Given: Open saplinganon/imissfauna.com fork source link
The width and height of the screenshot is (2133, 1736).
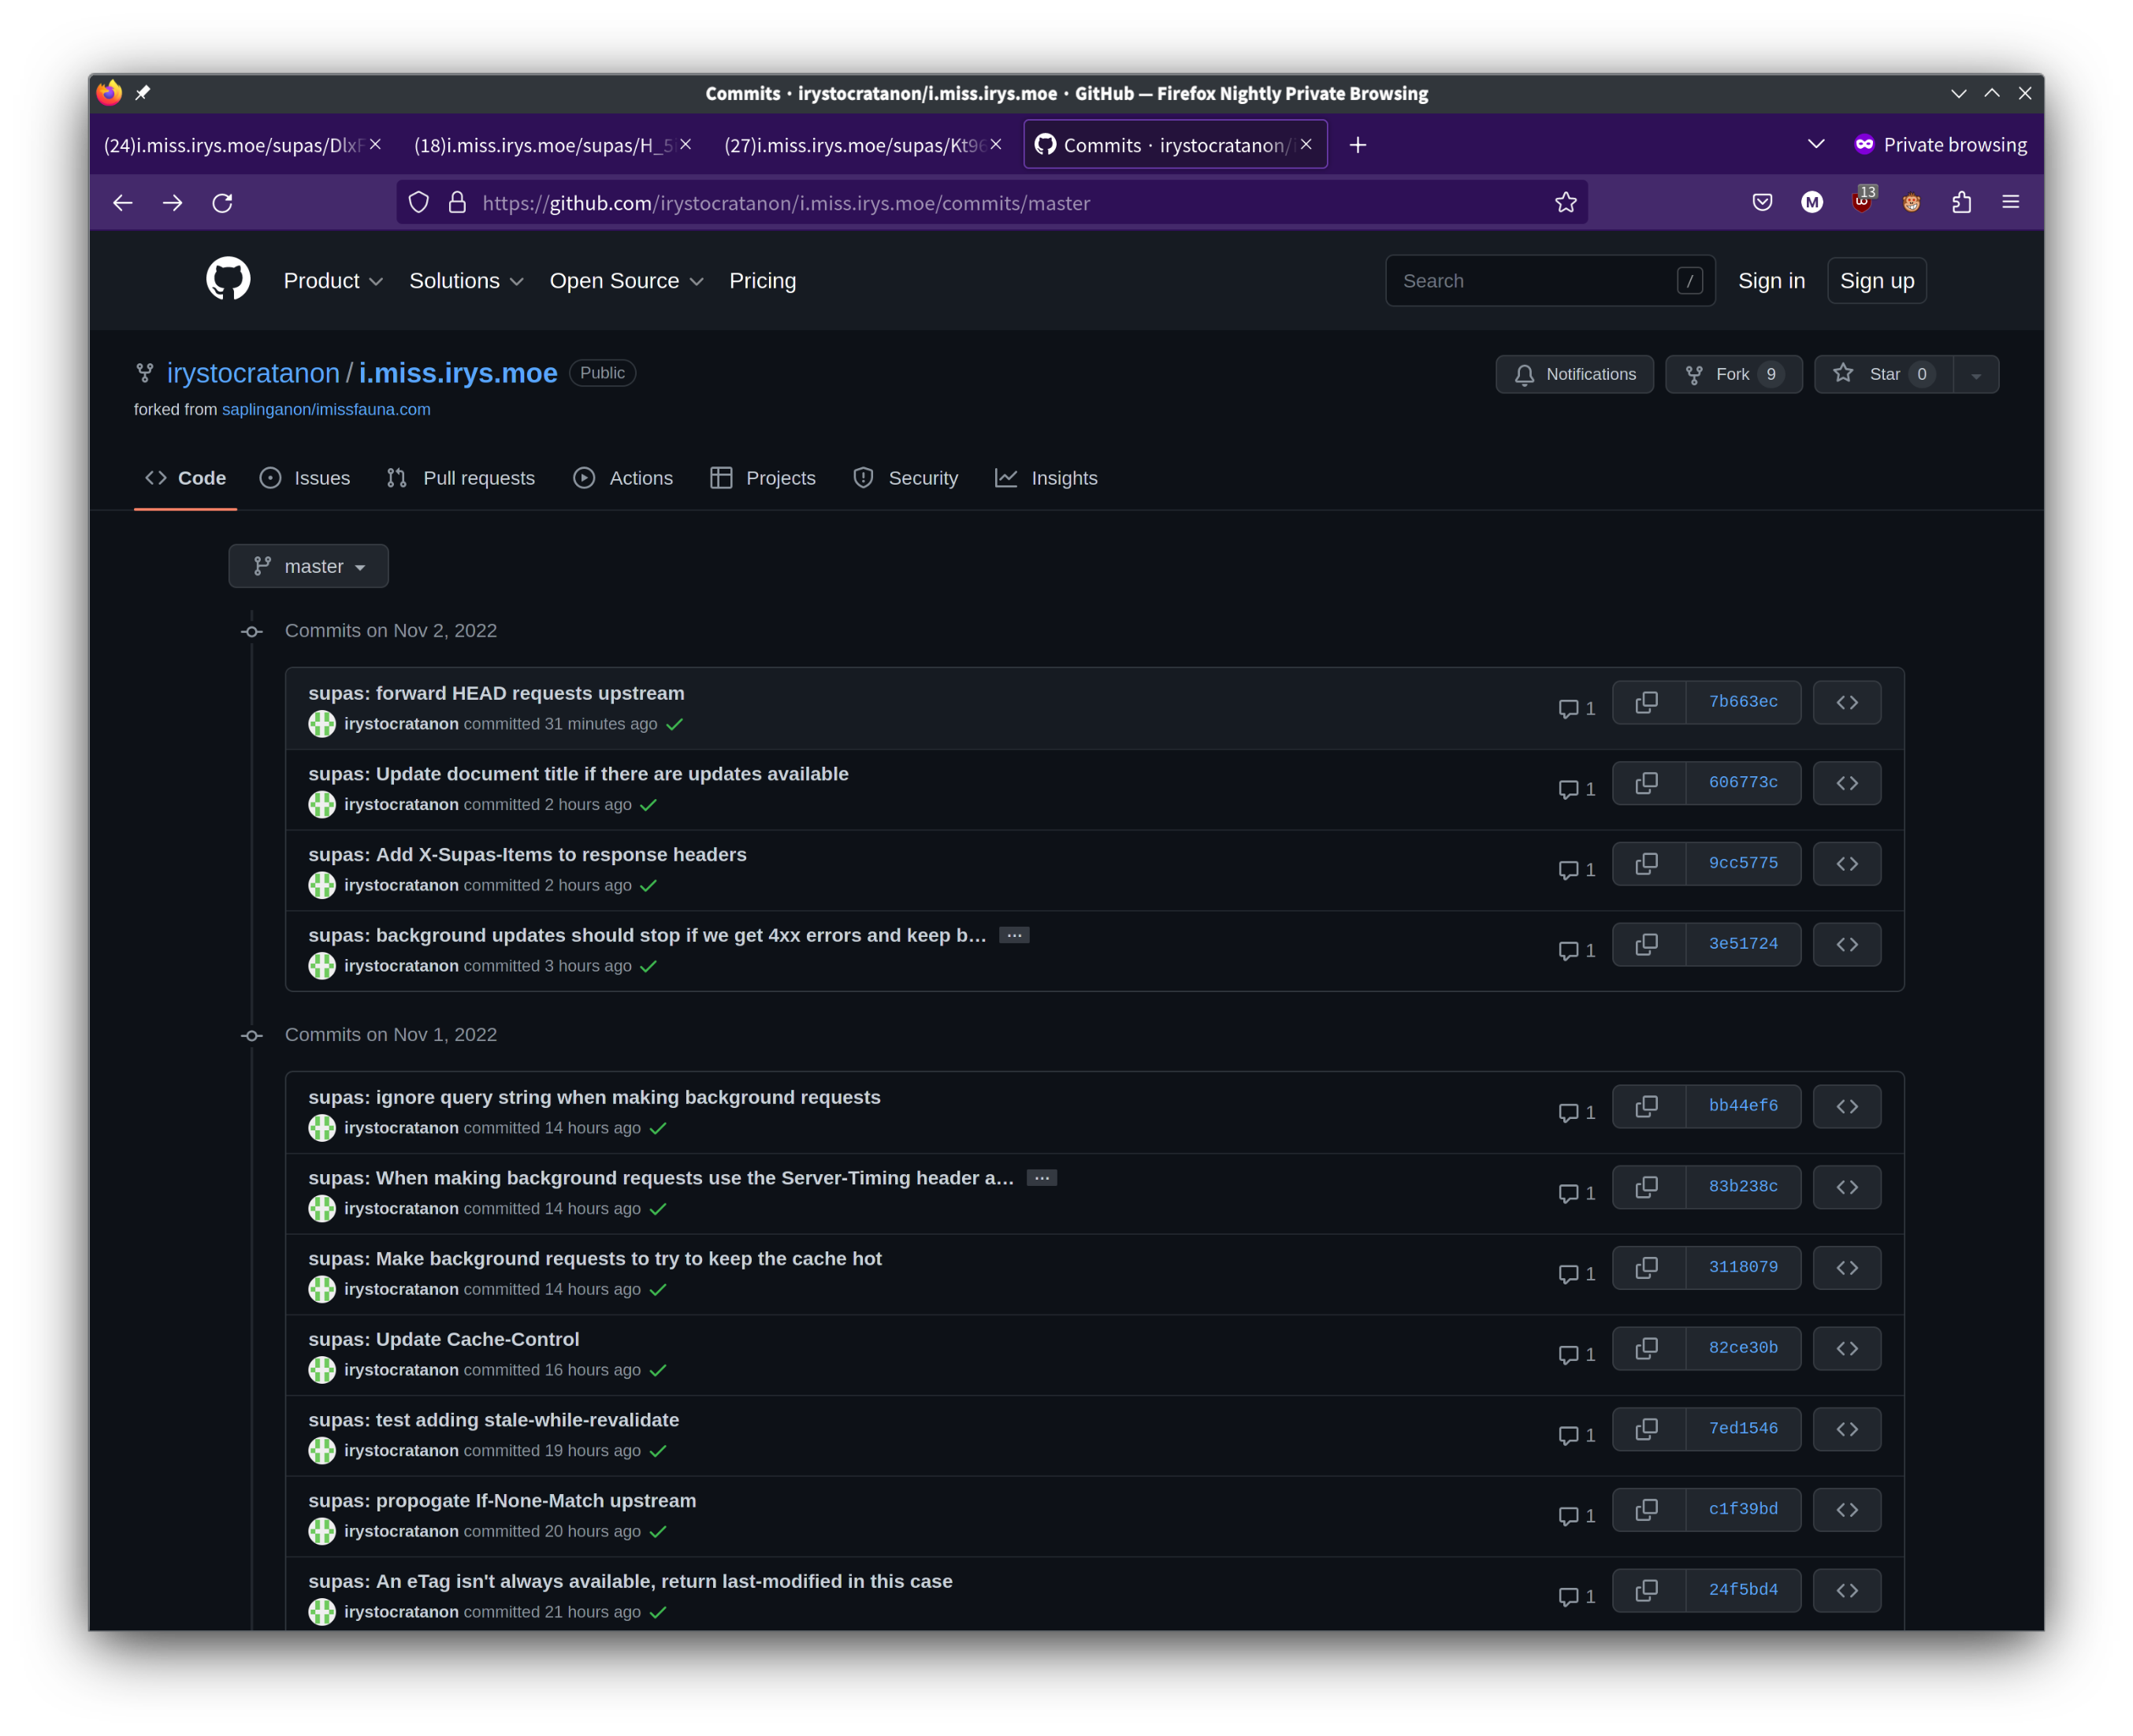Looking at the screenshot, I should pyautogui.click(x=326, y=409).
